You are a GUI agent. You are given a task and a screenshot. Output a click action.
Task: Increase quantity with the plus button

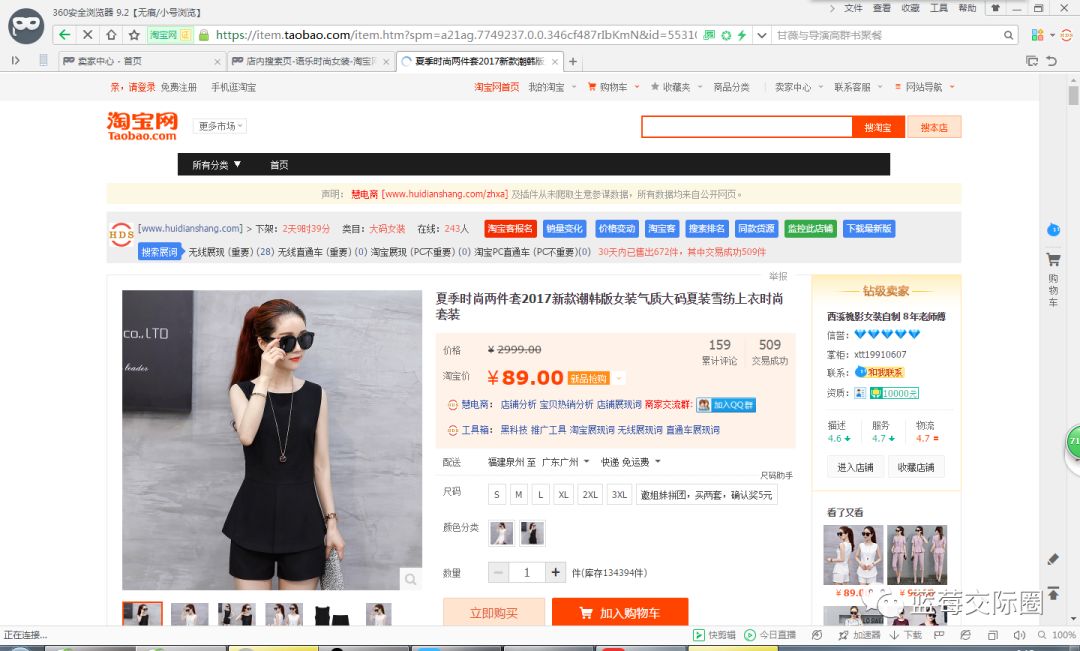[x=555, y=572]
